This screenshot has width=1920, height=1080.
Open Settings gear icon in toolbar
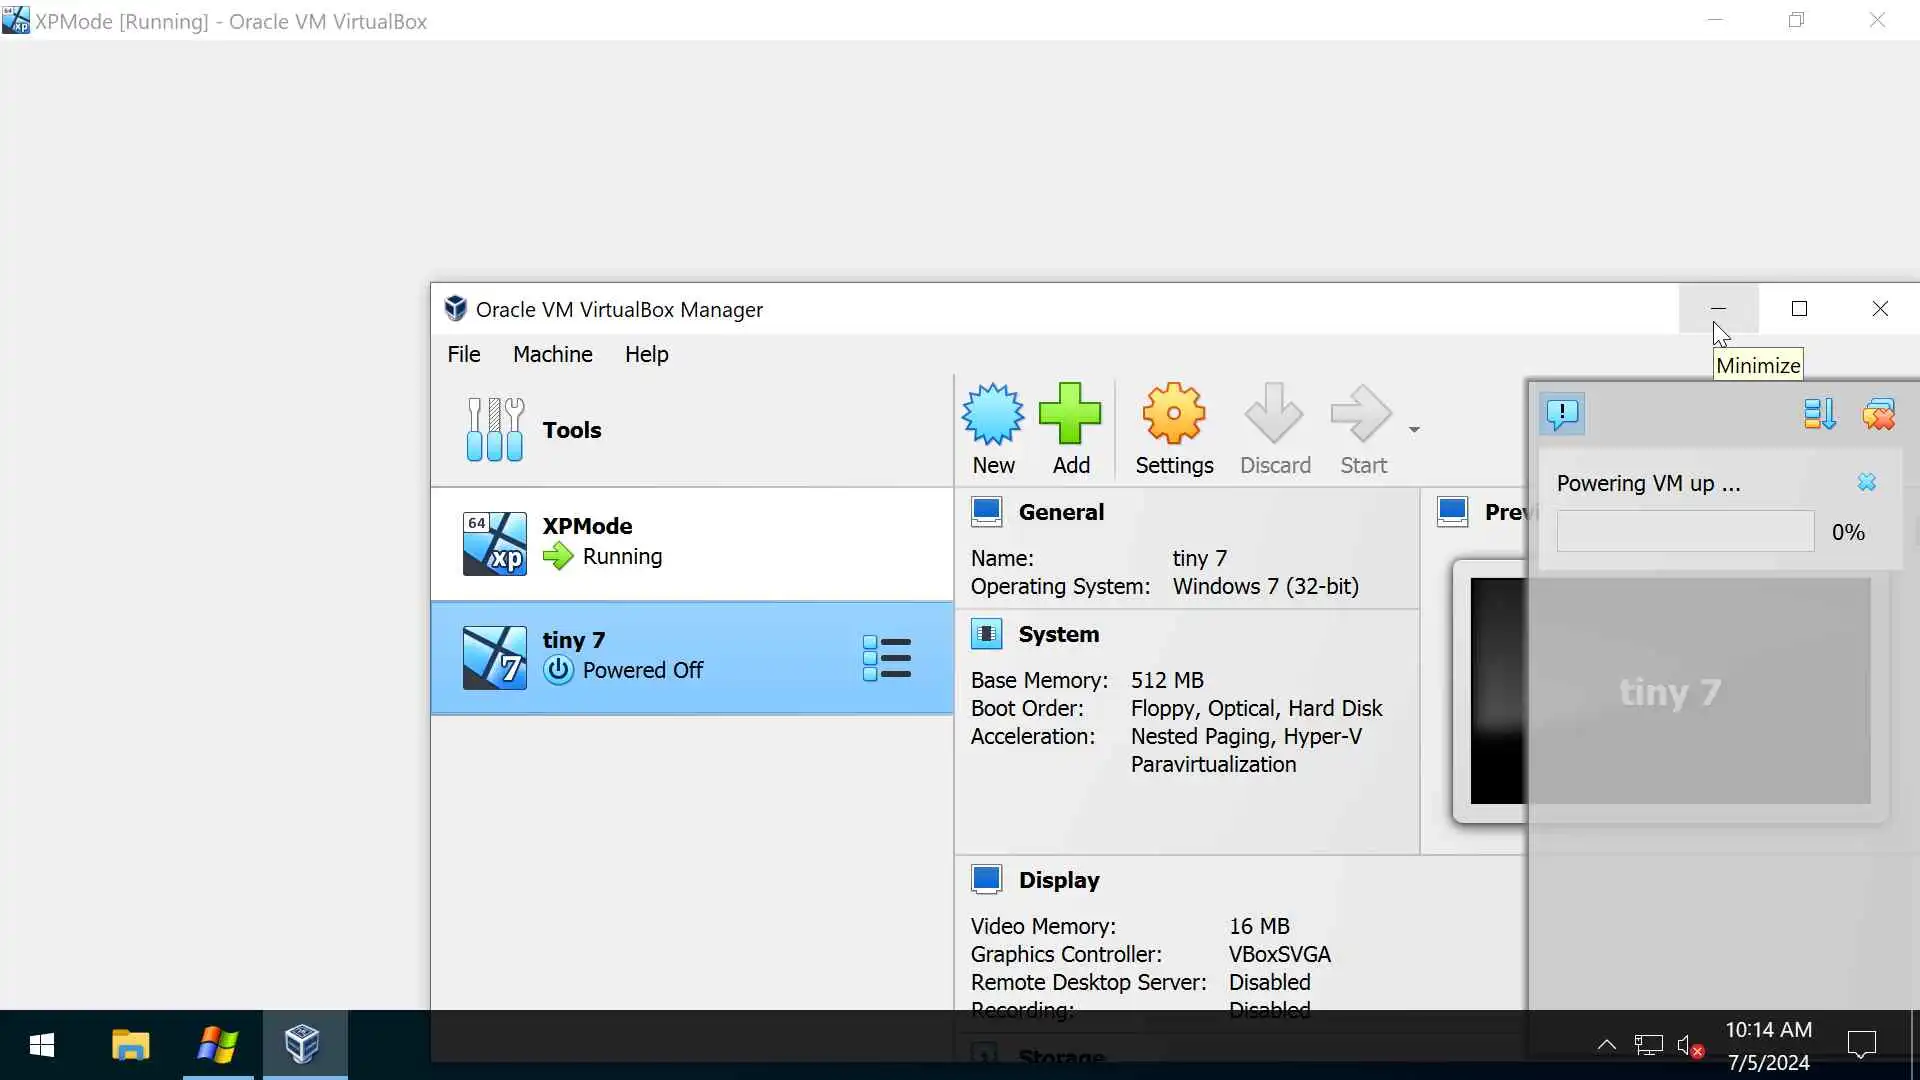1173,414
